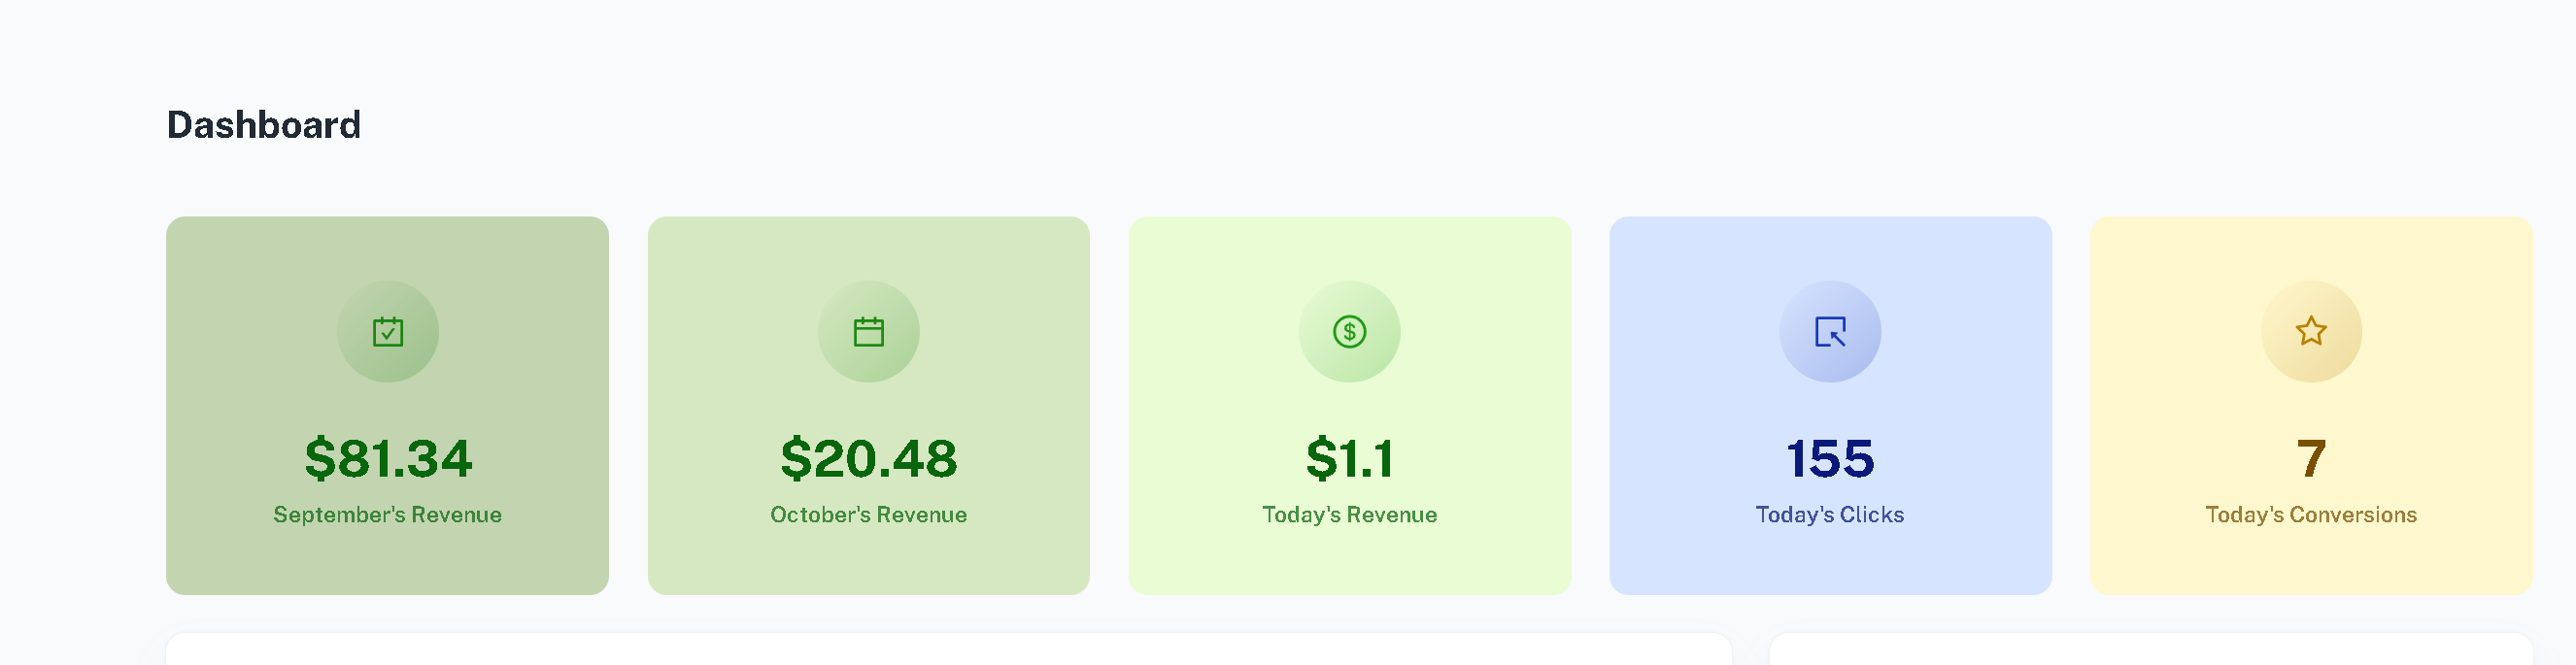
Task: Open the October's Revenue label
Action: pos(868,514)
